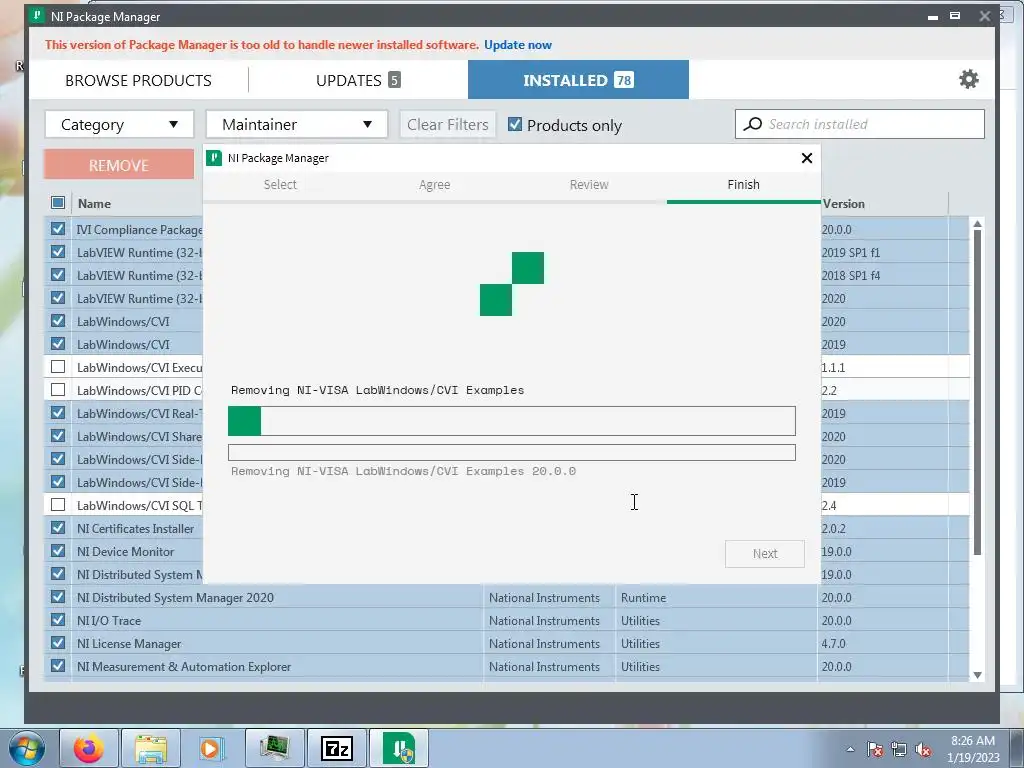Screen dimensions: 1024x768
Task: Click the search magnifier icon
Action: coord(753,124)
